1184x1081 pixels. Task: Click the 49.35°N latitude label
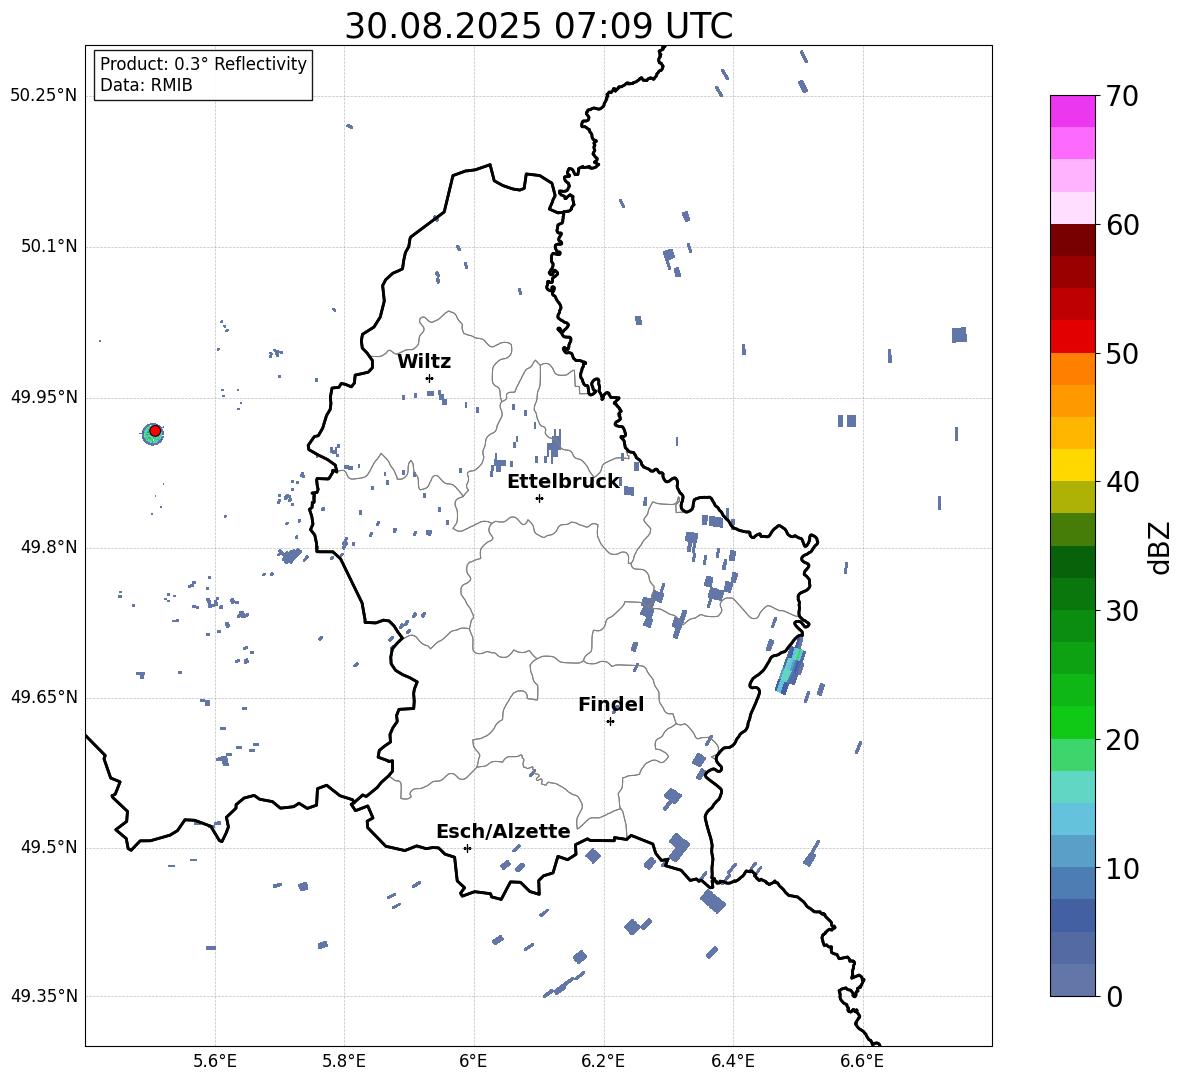click(x=44, y=996)
